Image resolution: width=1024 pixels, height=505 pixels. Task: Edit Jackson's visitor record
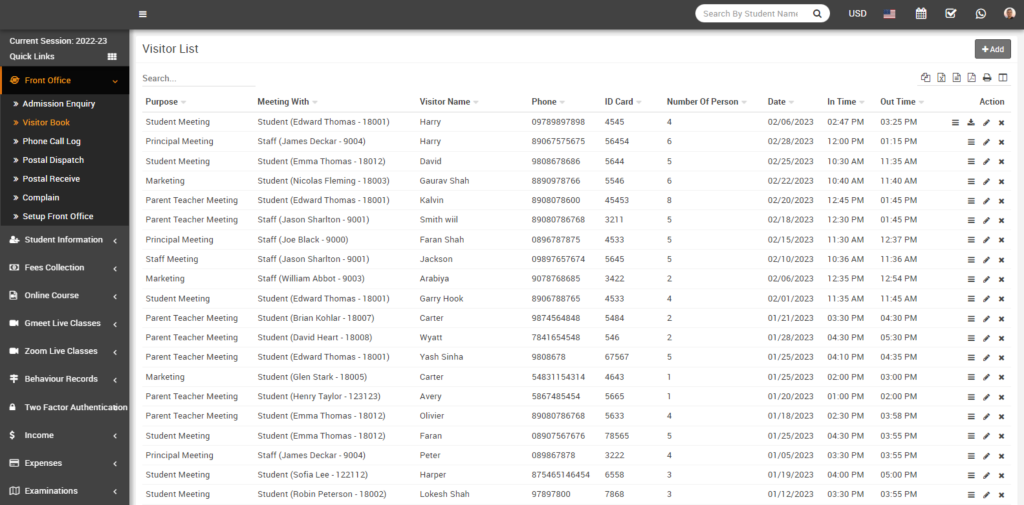point(986,259)
